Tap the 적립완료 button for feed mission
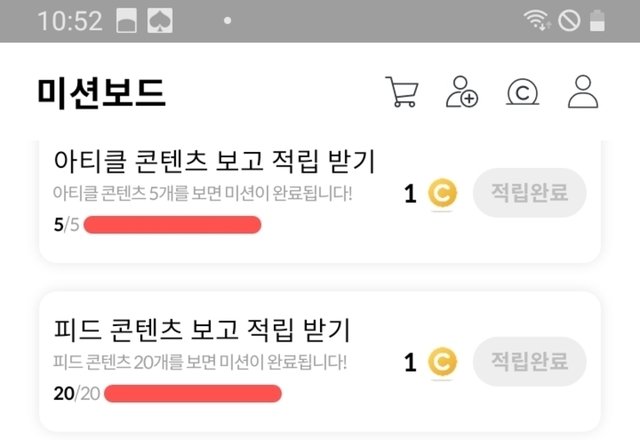 [x=528, y=361]
